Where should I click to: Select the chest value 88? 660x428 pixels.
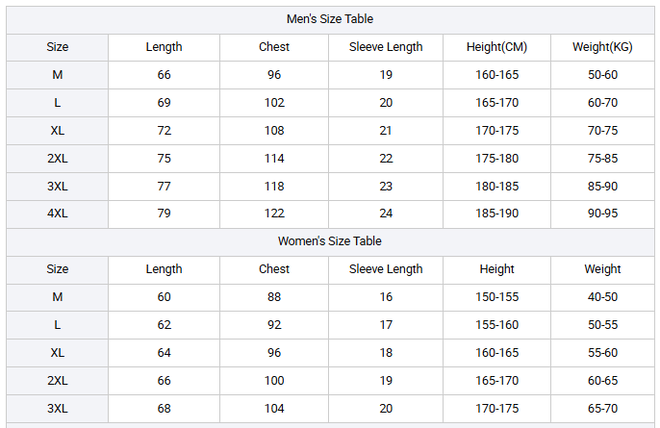[x=274, y=297]
